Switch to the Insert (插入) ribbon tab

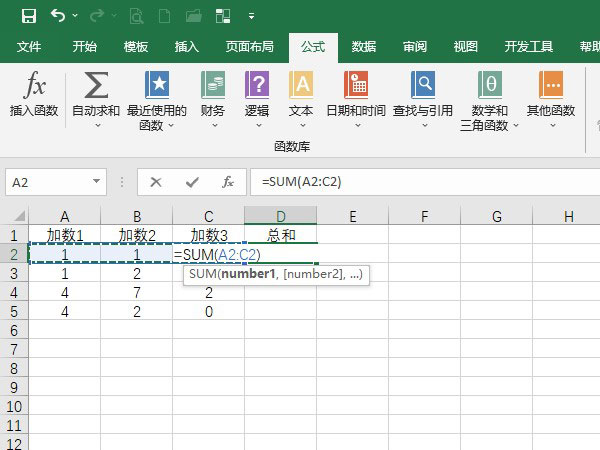[187, 47]
